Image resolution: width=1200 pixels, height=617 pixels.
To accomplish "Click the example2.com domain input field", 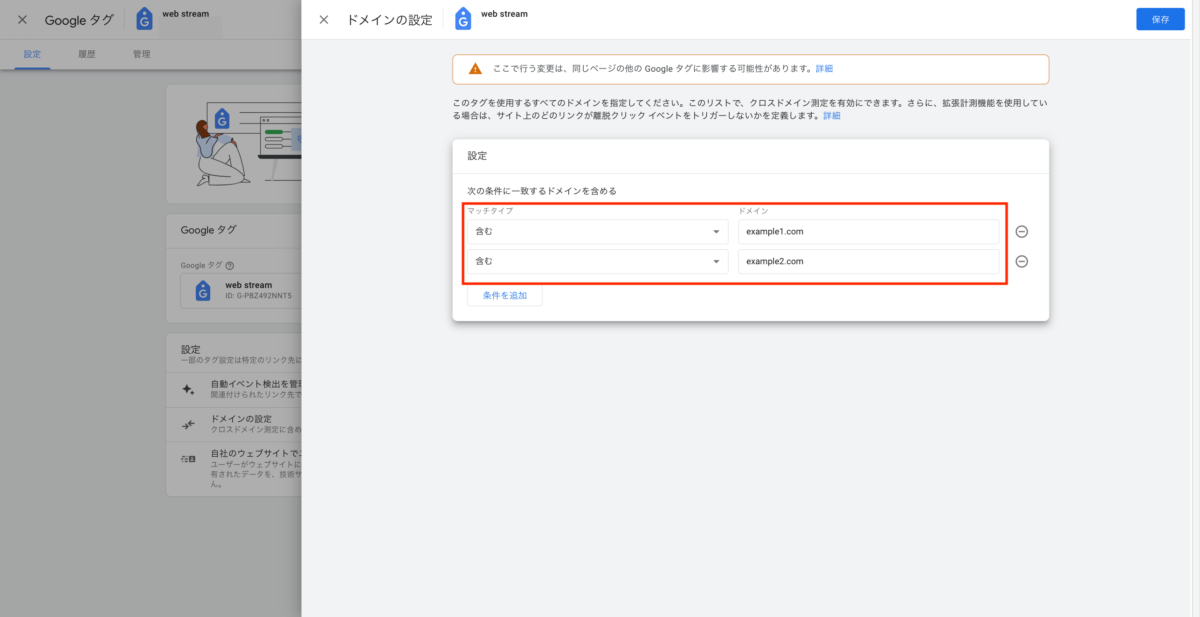I will point(868,261).
